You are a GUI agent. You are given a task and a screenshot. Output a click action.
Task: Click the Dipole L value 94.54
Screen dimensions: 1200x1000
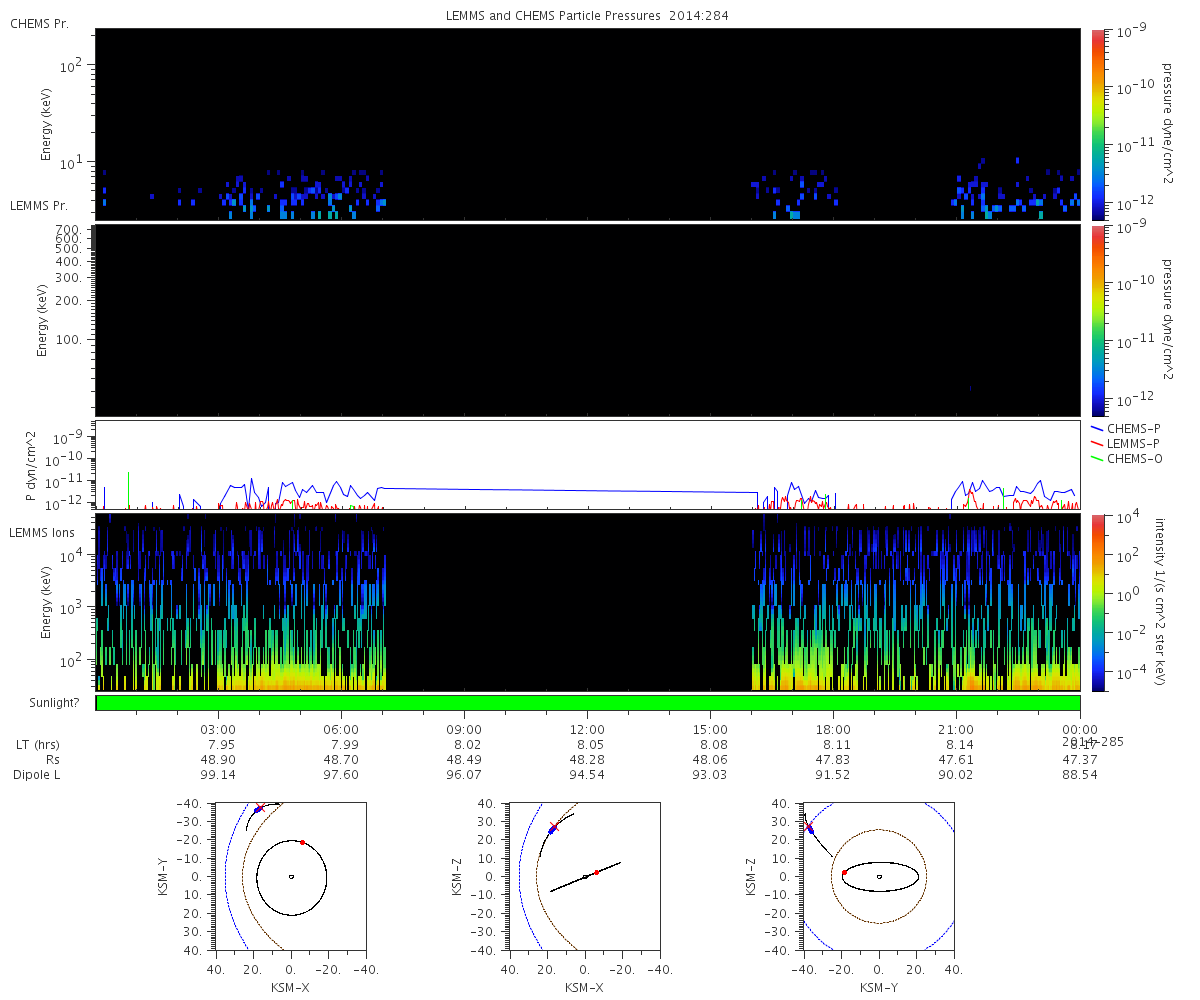[587, 775]
